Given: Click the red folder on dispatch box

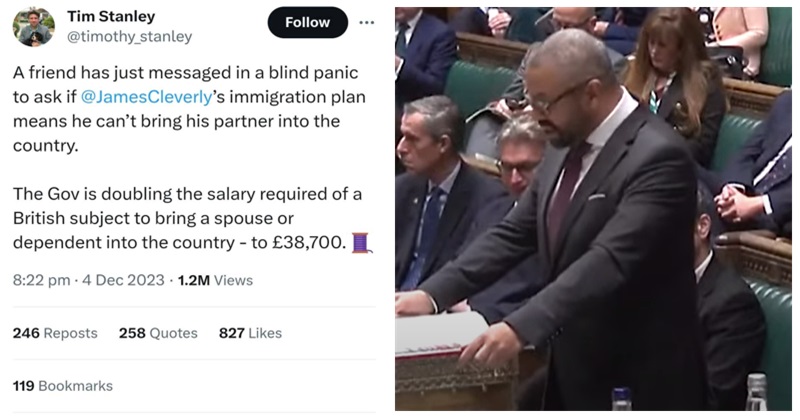Looking at the screenshot, I should coord(443,334).
